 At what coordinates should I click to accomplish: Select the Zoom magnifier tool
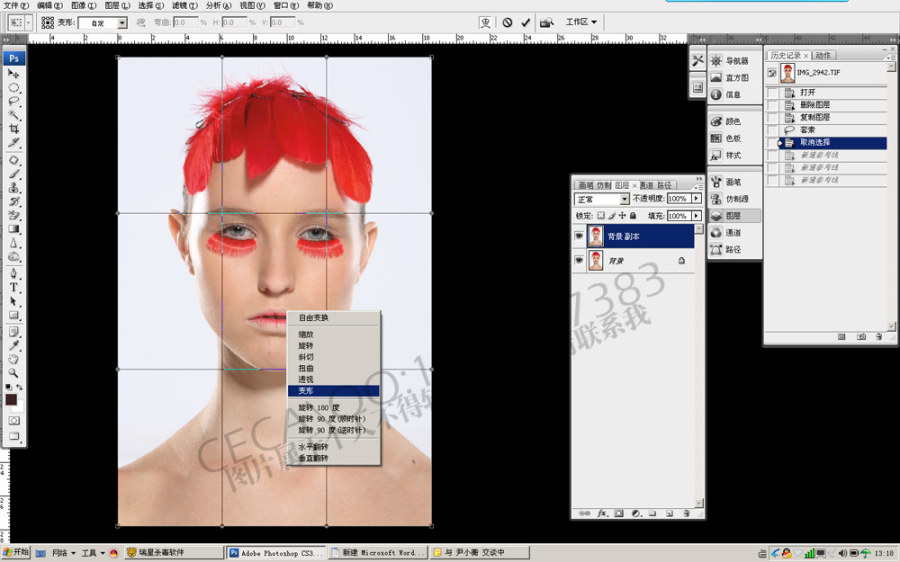click(14, 373)
